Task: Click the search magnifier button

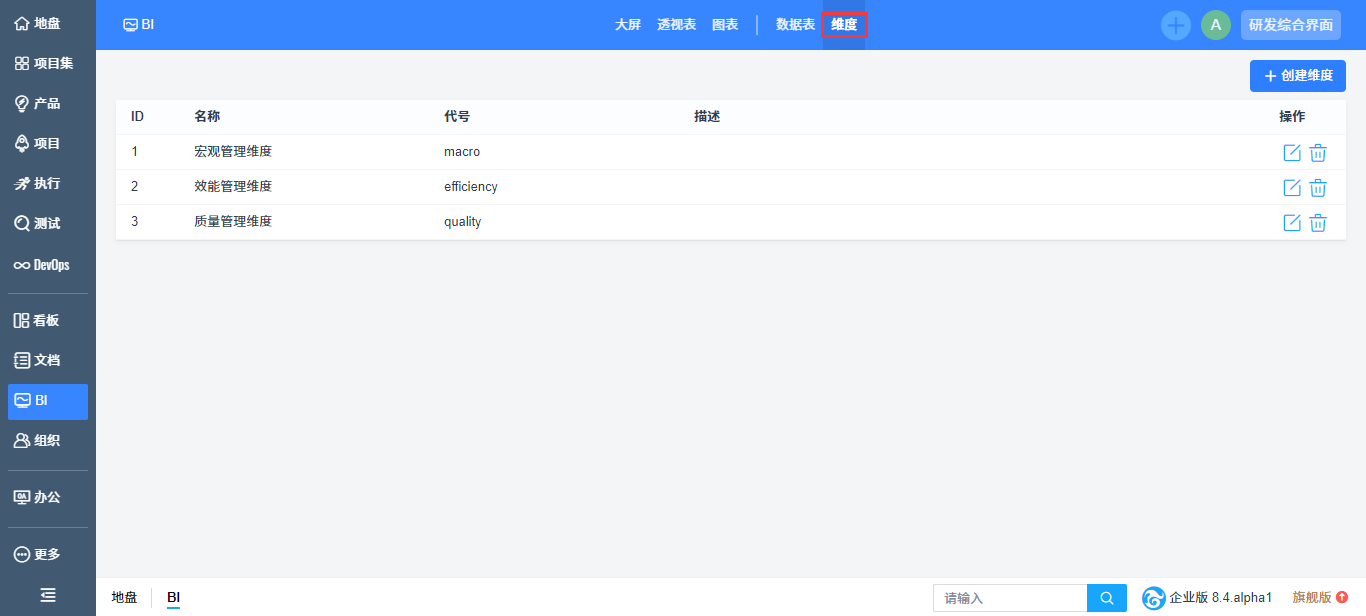Action: click(x=1107, y=598)
